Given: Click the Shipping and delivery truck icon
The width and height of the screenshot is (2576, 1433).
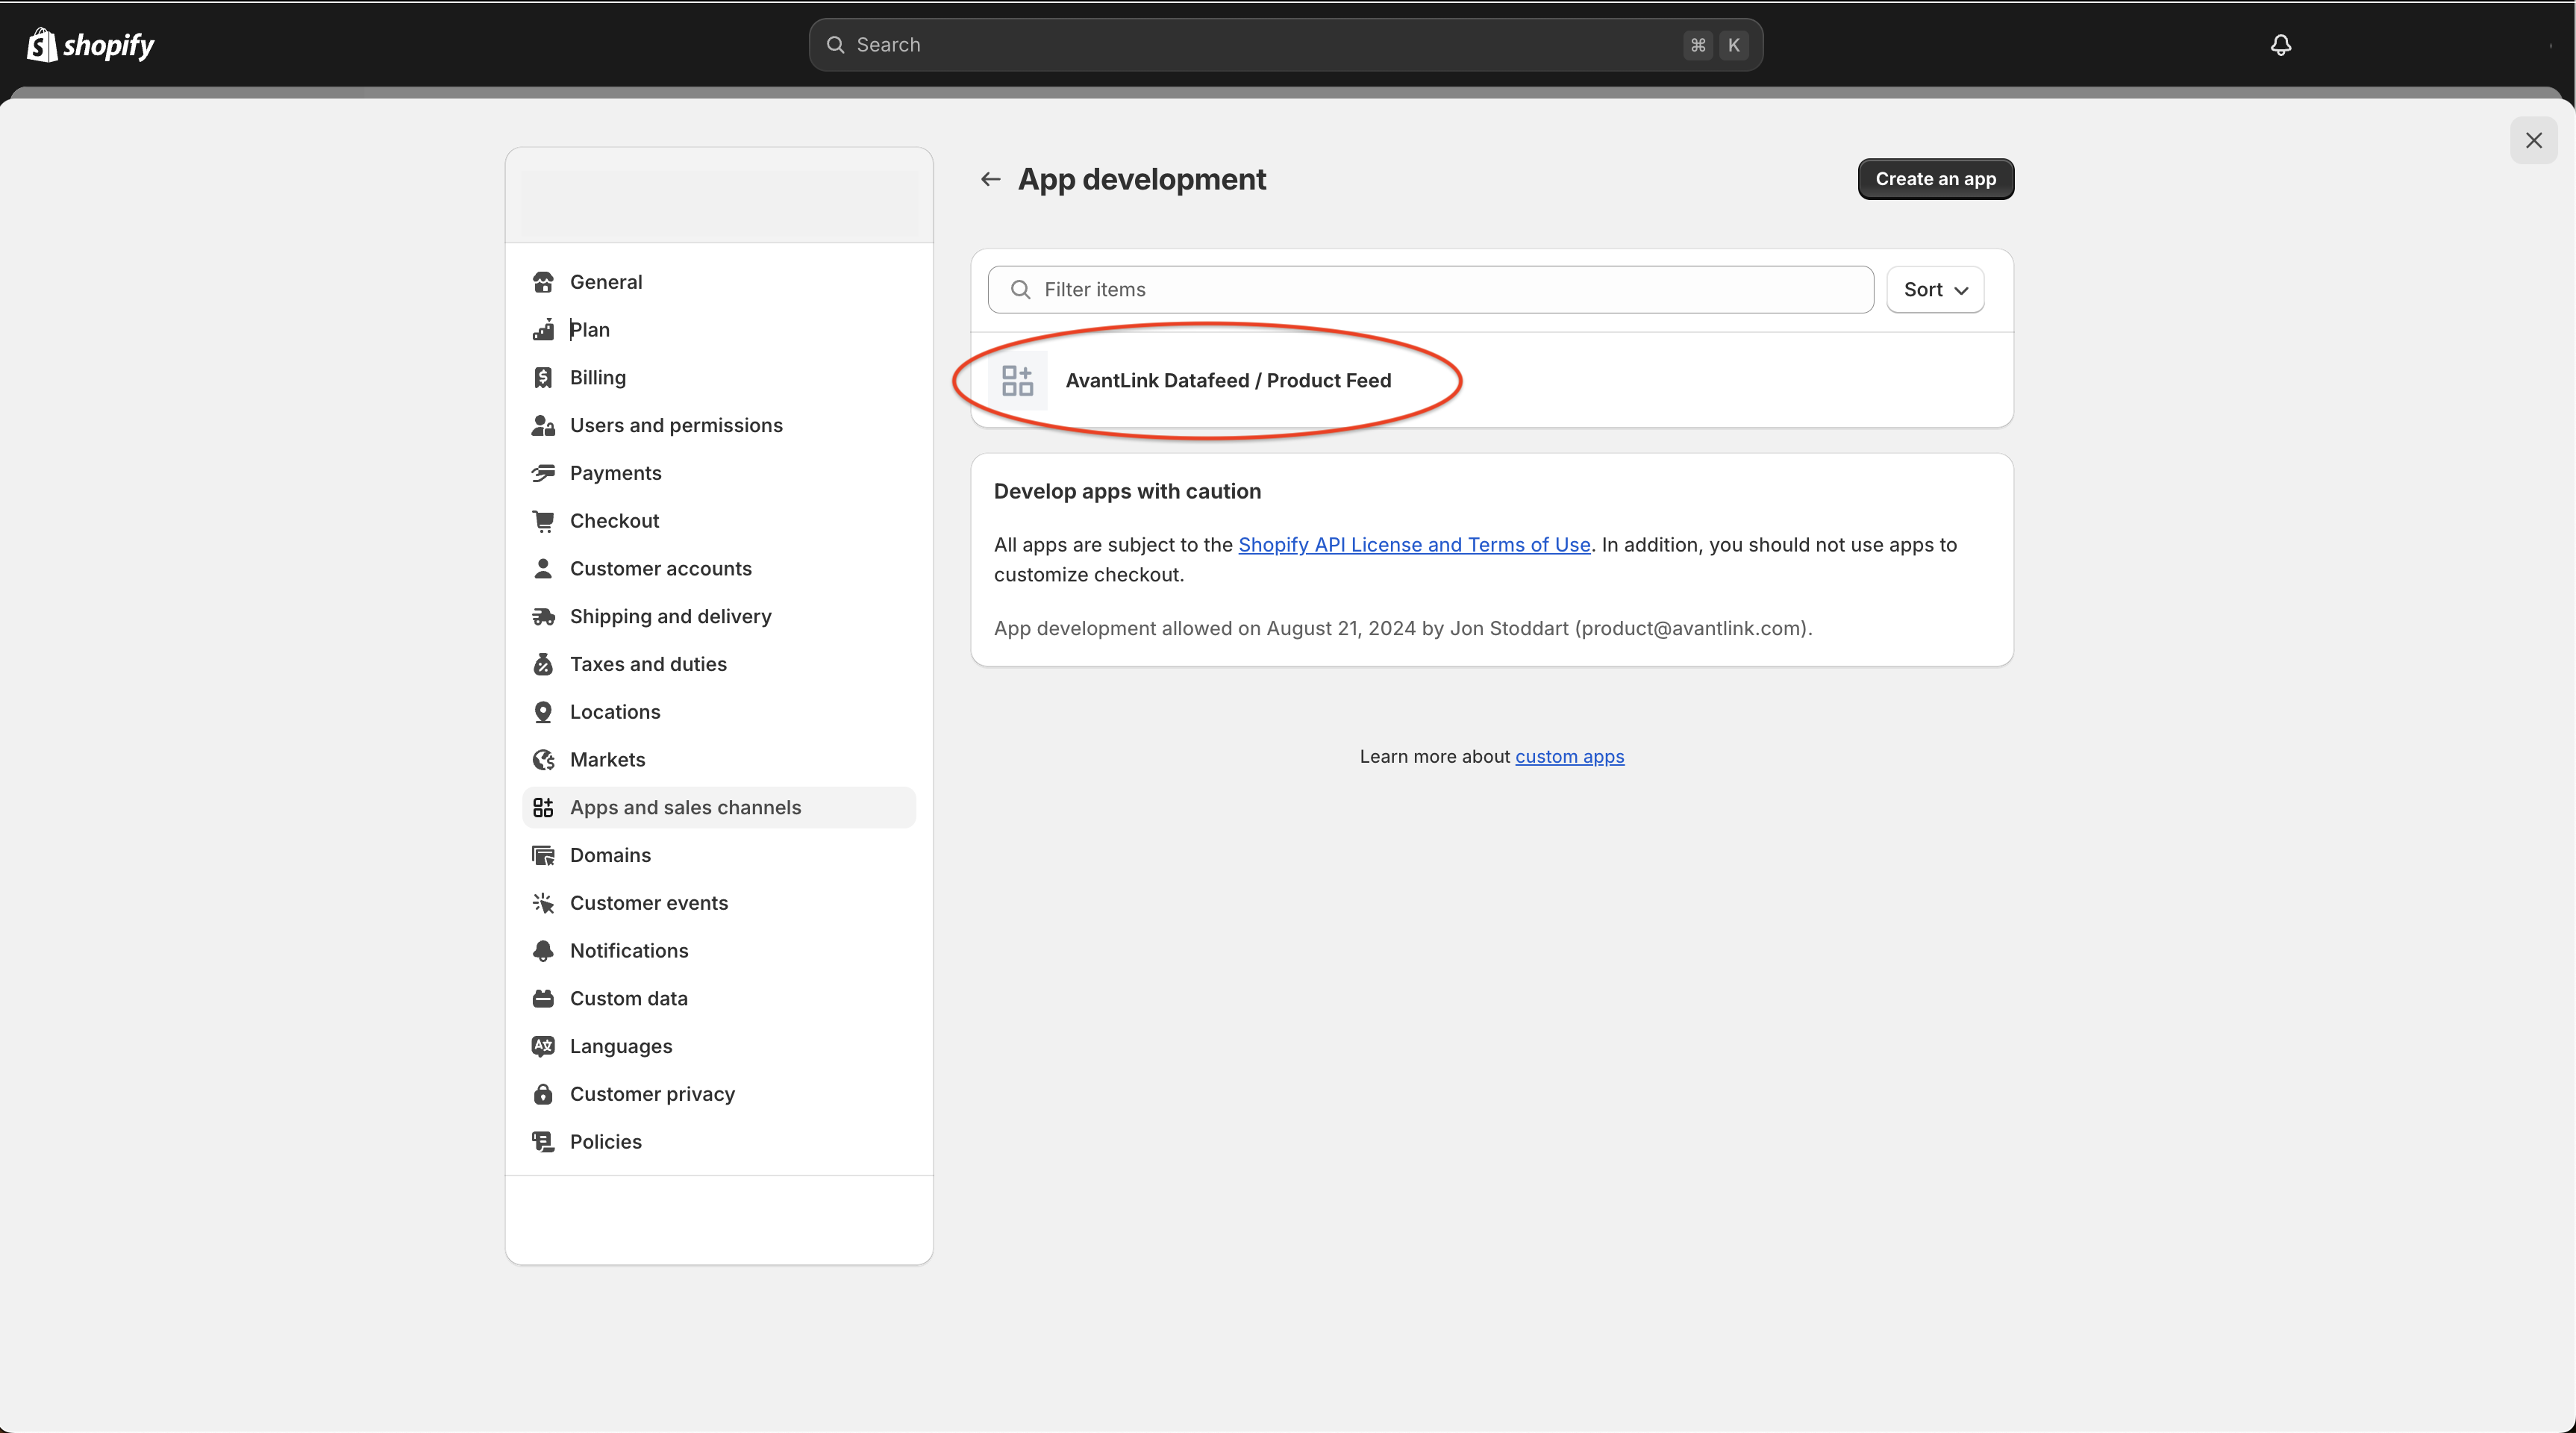Looking at the screenshot, I should (x=543, y=617).
